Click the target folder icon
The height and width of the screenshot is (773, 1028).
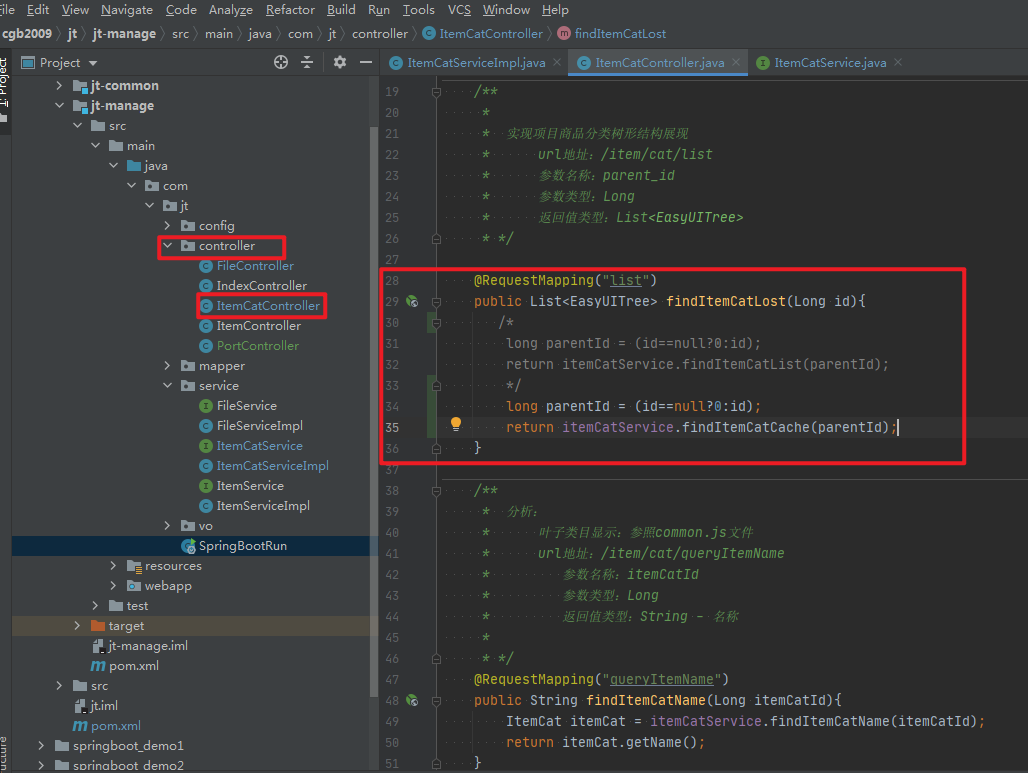[98, 625]
